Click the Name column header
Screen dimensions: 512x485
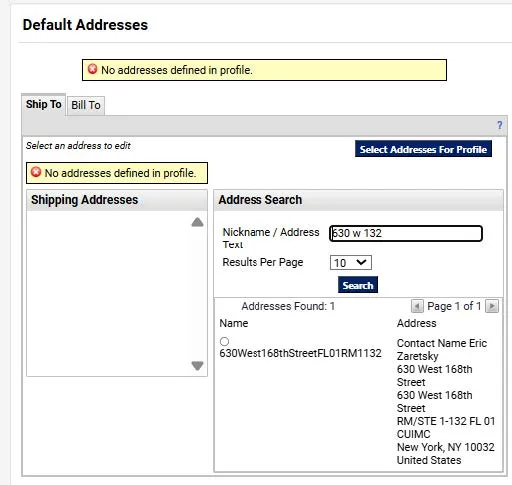(234, 323)
